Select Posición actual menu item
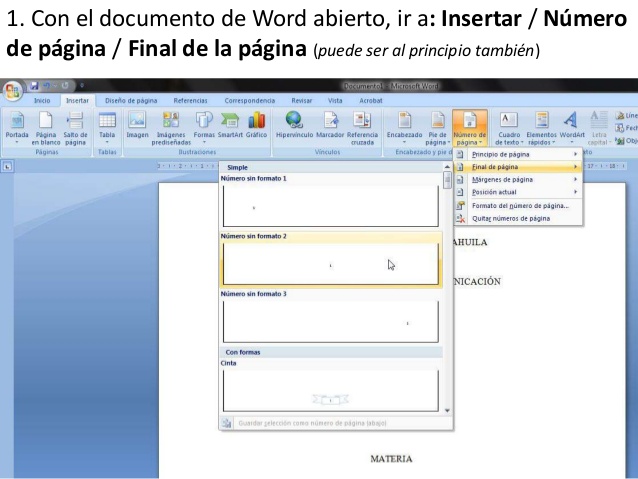 coord(518,192)
